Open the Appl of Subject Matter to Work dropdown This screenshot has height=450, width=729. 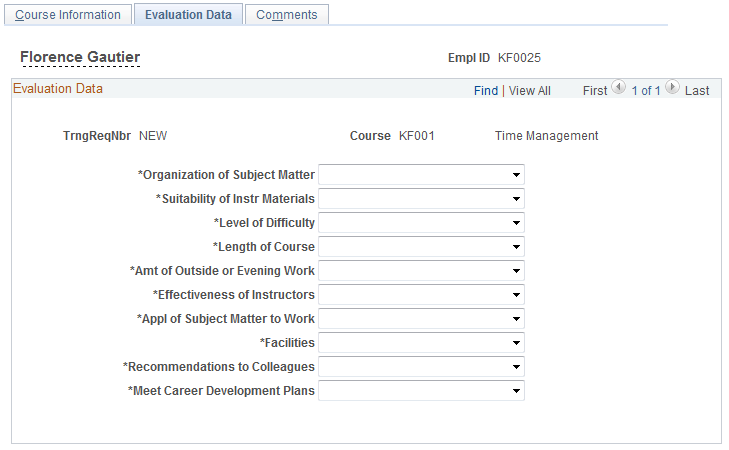click(421, 319)
